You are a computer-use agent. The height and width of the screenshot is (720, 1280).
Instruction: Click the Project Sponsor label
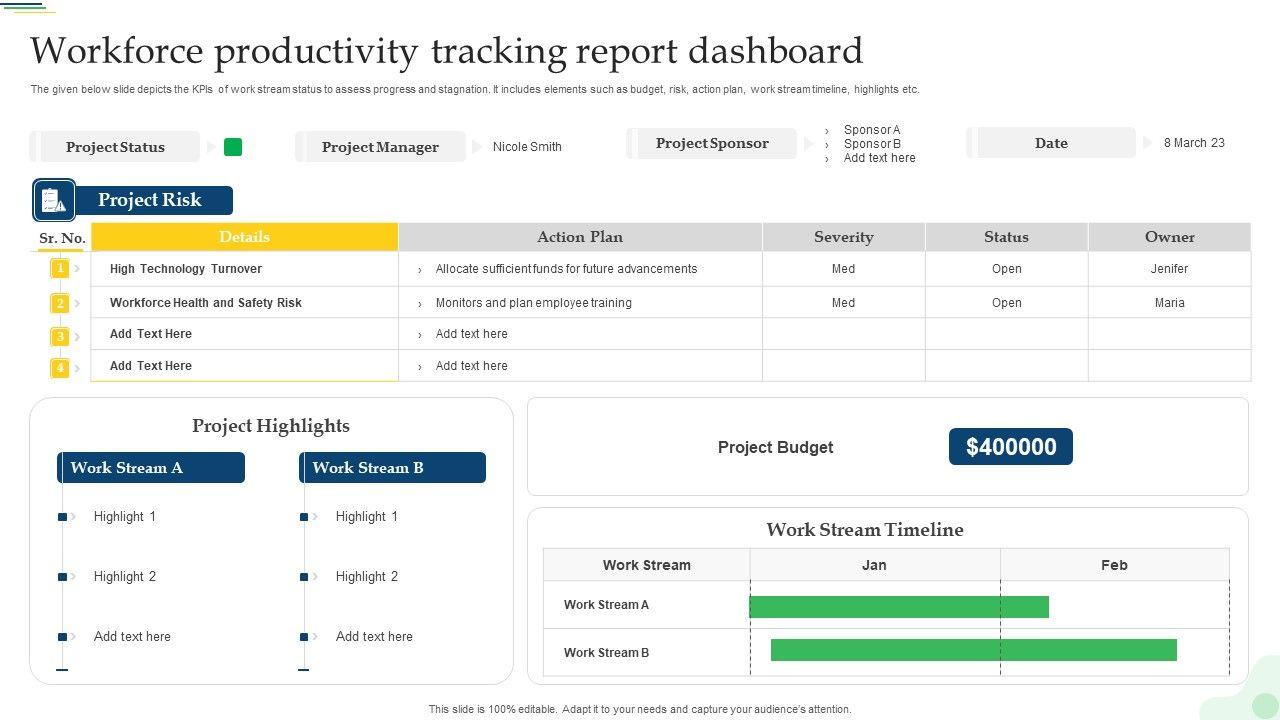tap(712, 143)
